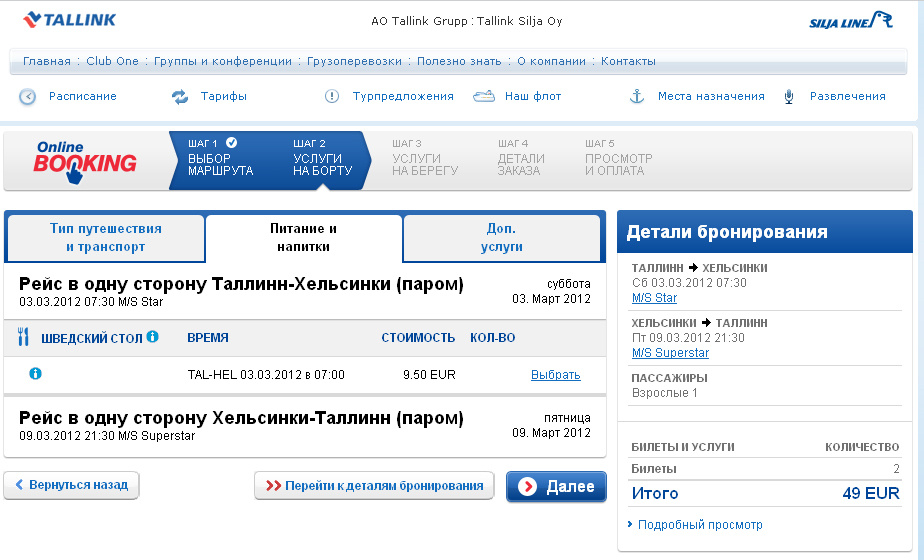Viewport: 924px width, 560px height.
Task: Click the exclamation icon beside Турпредложения
Action: click(332, 96)
